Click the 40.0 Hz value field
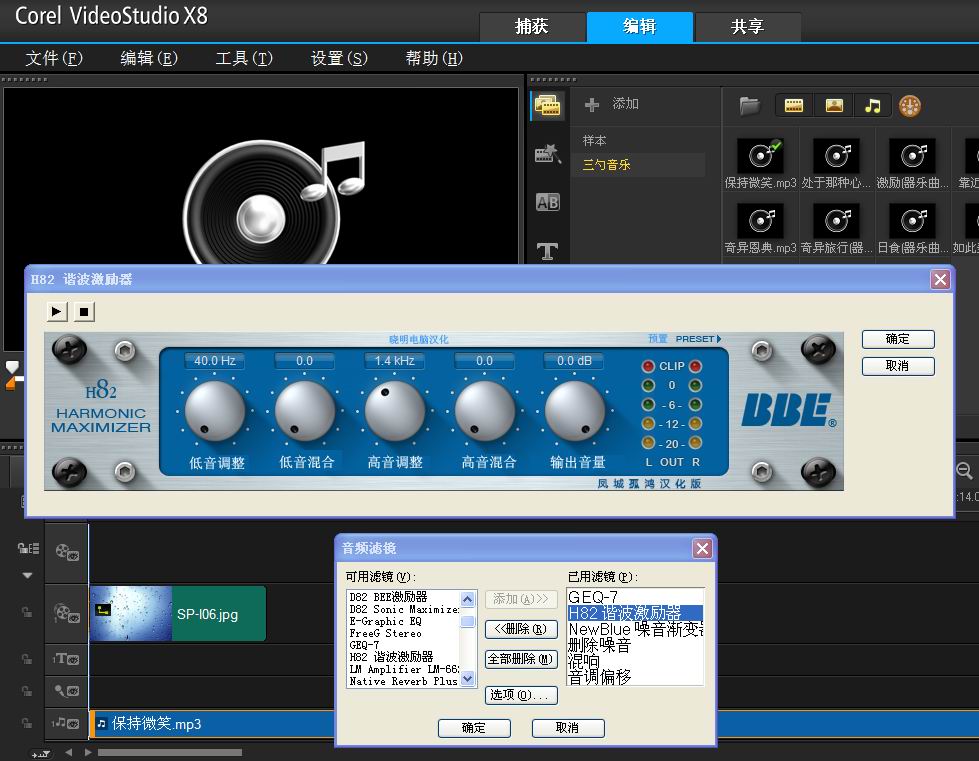This screenshot has height=761, width=979. tap(215, 360)
